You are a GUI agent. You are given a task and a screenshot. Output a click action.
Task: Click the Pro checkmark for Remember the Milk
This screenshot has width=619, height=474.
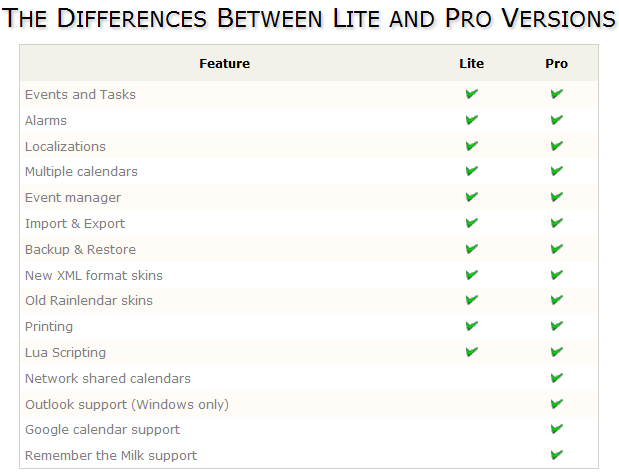557,455
